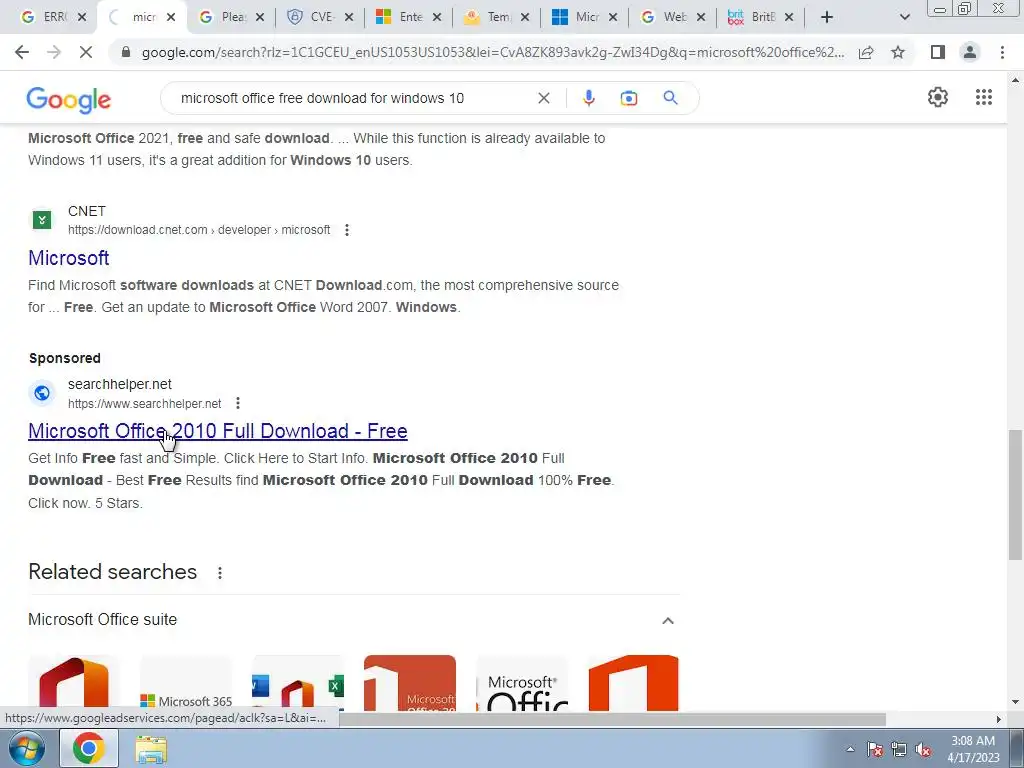The height and width of the screenshot is (768, 1024).
Task: Click the network tray icon
Action: pyautogui.click(x=899, y=749)
